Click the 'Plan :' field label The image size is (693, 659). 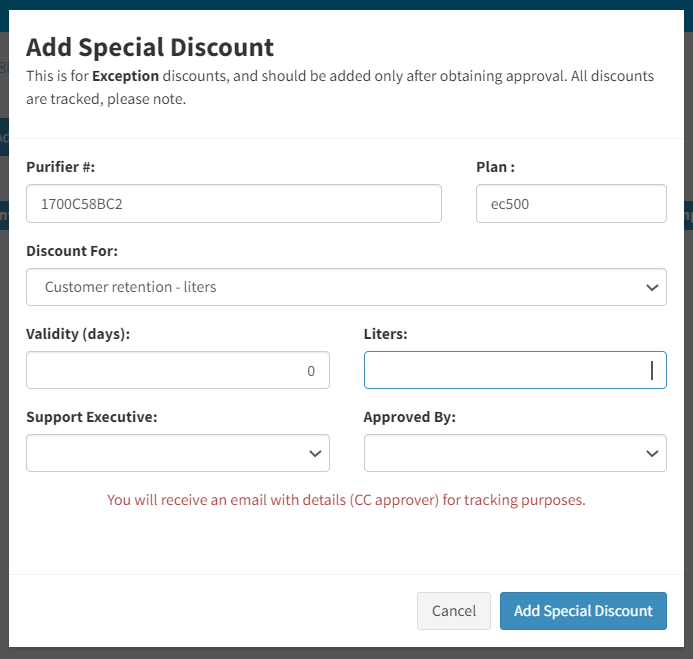(x=495, y=167)
